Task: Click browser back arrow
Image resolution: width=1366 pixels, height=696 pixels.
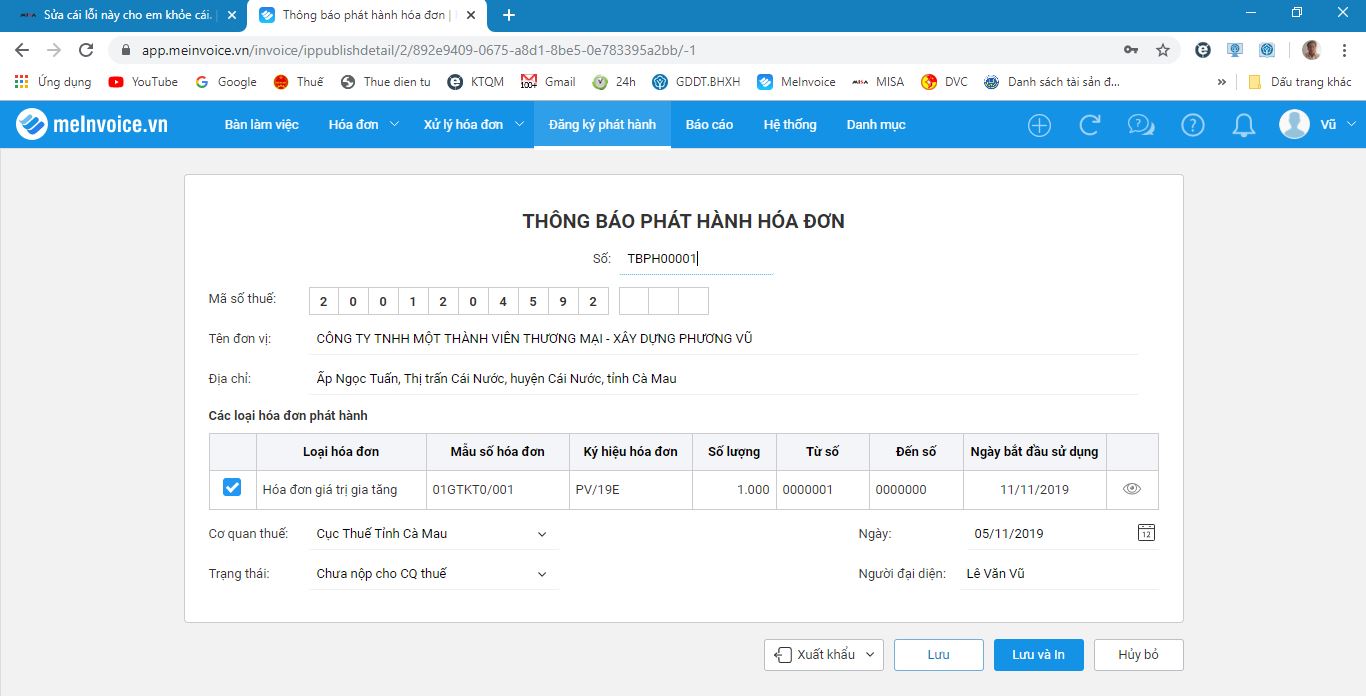Action: point(22,50)
